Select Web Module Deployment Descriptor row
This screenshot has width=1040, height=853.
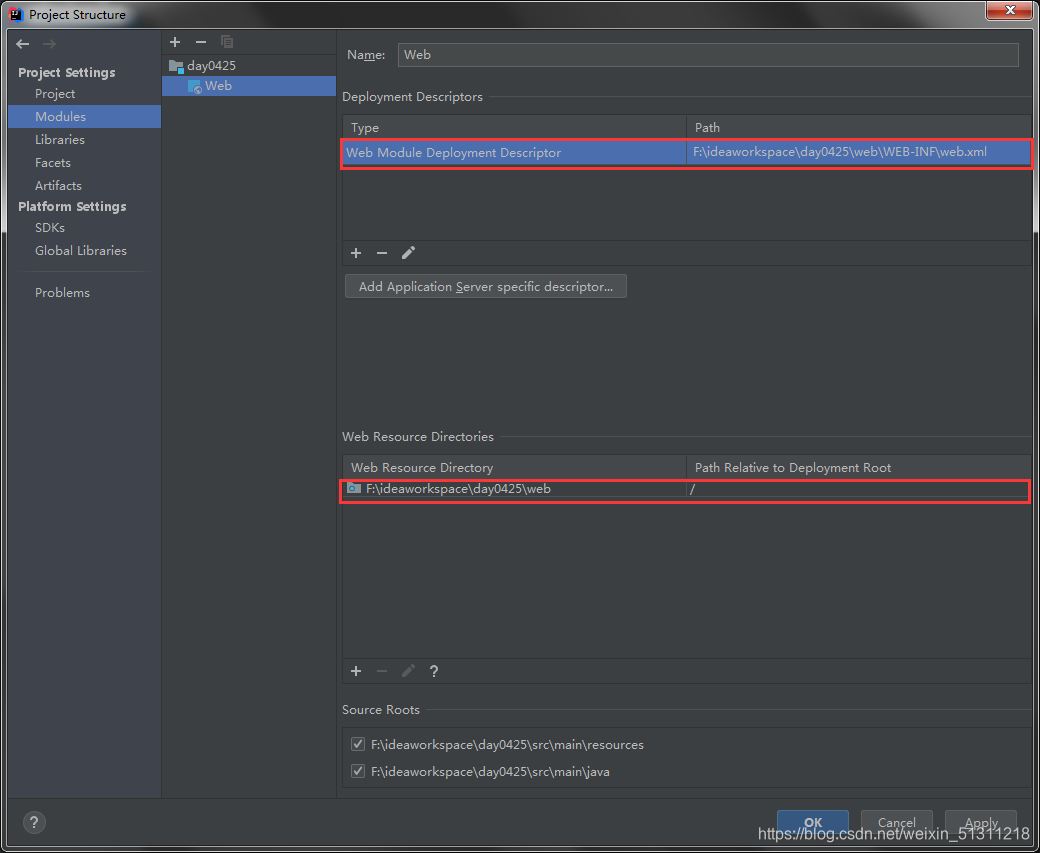[686, 153]
